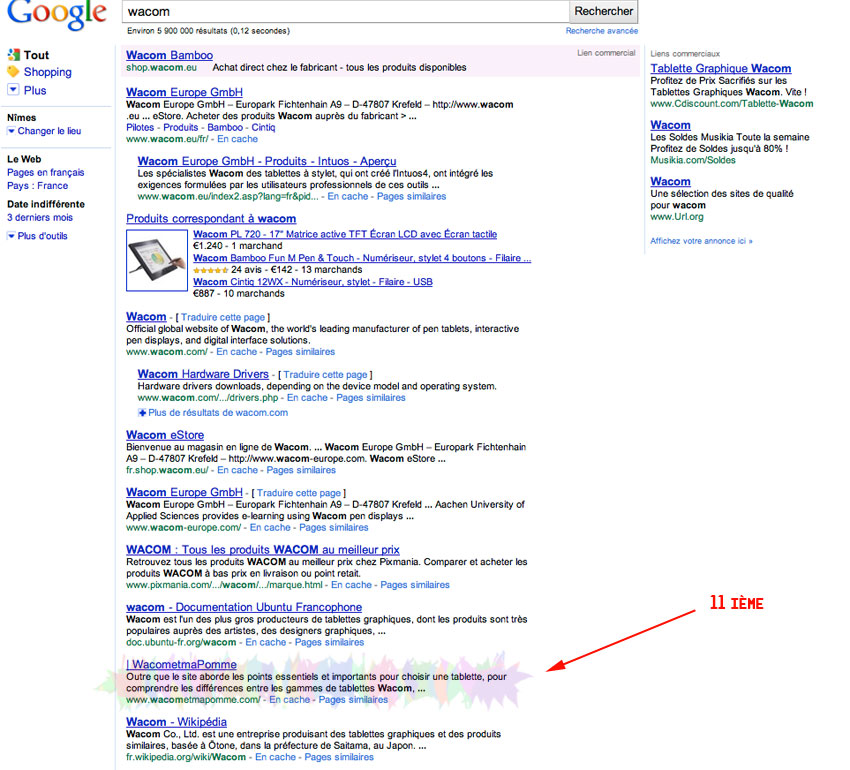The image size is (850, 770).
Task: Click the €887 - 10 marchands text
Action: [239, 293]
